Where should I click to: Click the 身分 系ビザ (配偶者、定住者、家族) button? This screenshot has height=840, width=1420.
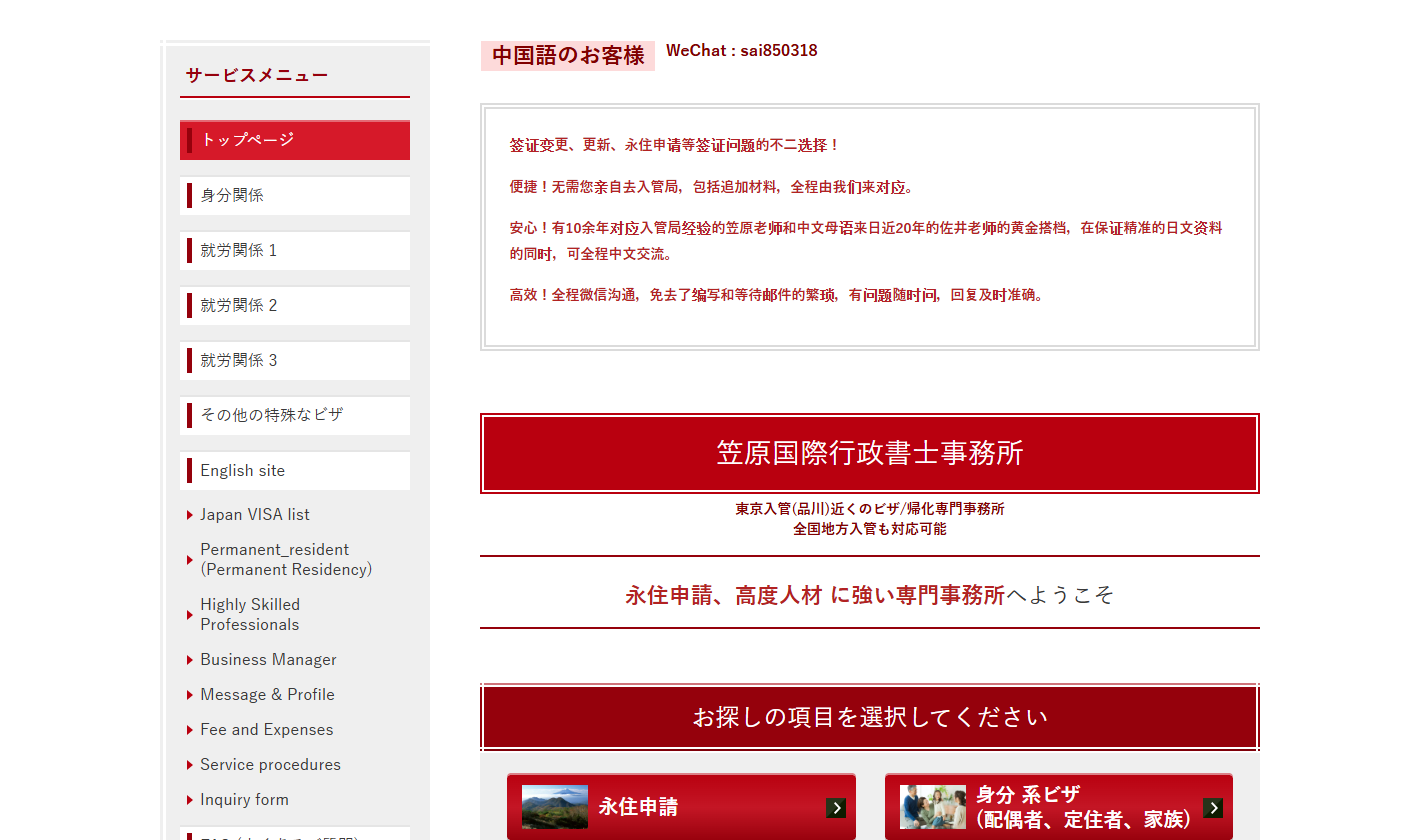[1059, 807]
